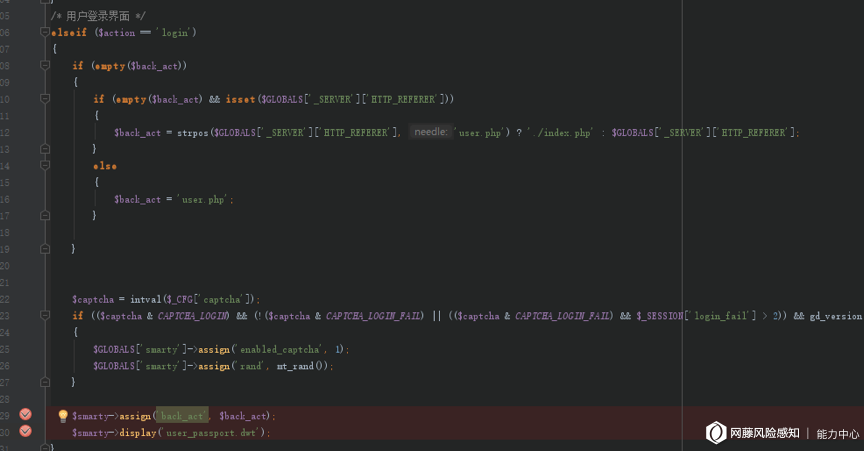This screenshot has height=451, width=864.
Task: Collapse the if ($captcha & CAPTCHA_LOGIN) block
Action: click(x=45, y=315)
